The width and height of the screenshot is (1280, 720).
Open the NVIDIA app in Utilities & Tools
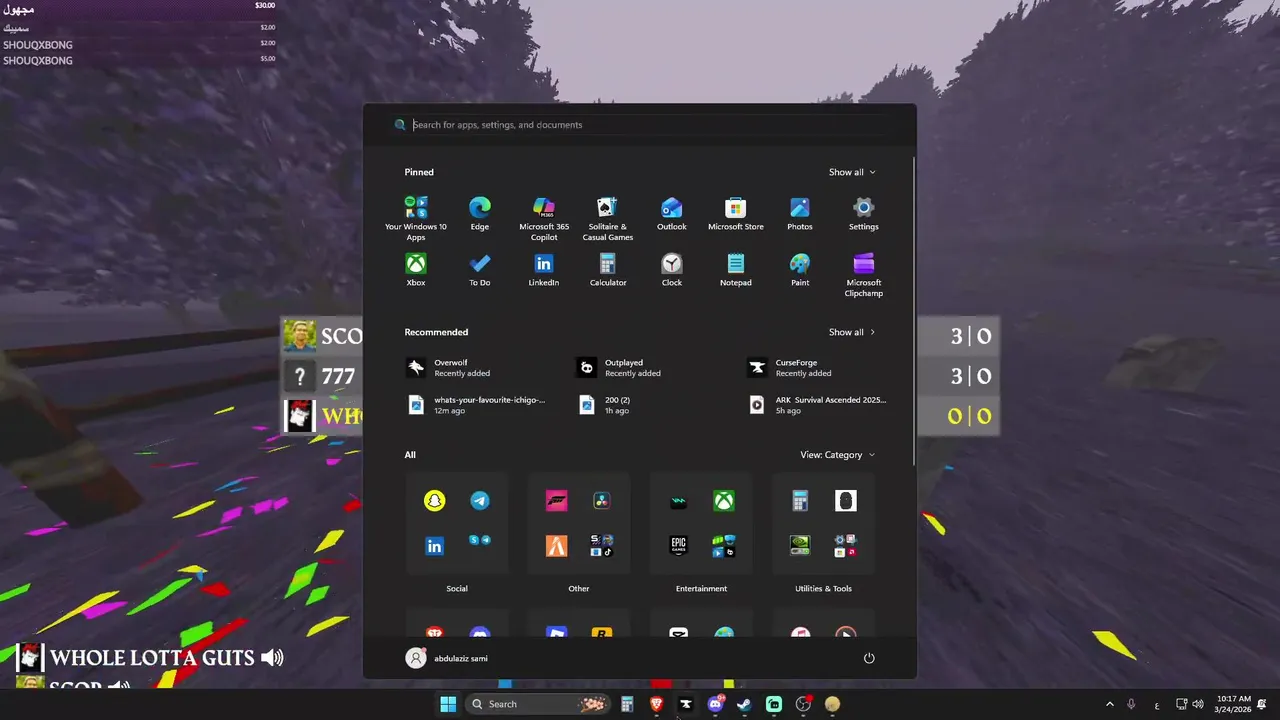point(800,546)
